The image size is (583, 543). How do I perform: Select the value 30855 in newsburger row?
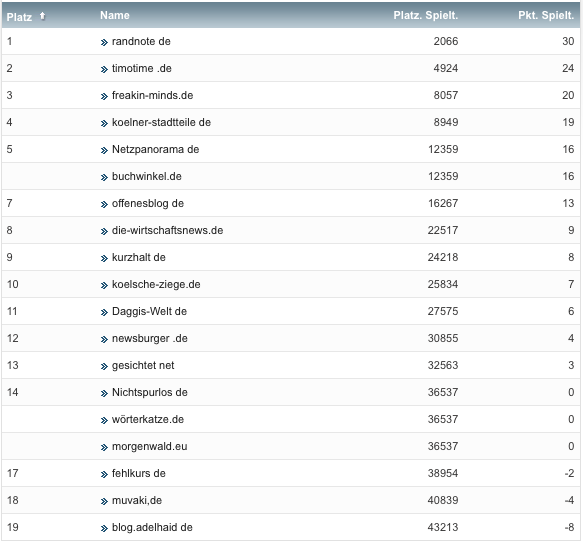pyautogui.click(x=443, y=338)
